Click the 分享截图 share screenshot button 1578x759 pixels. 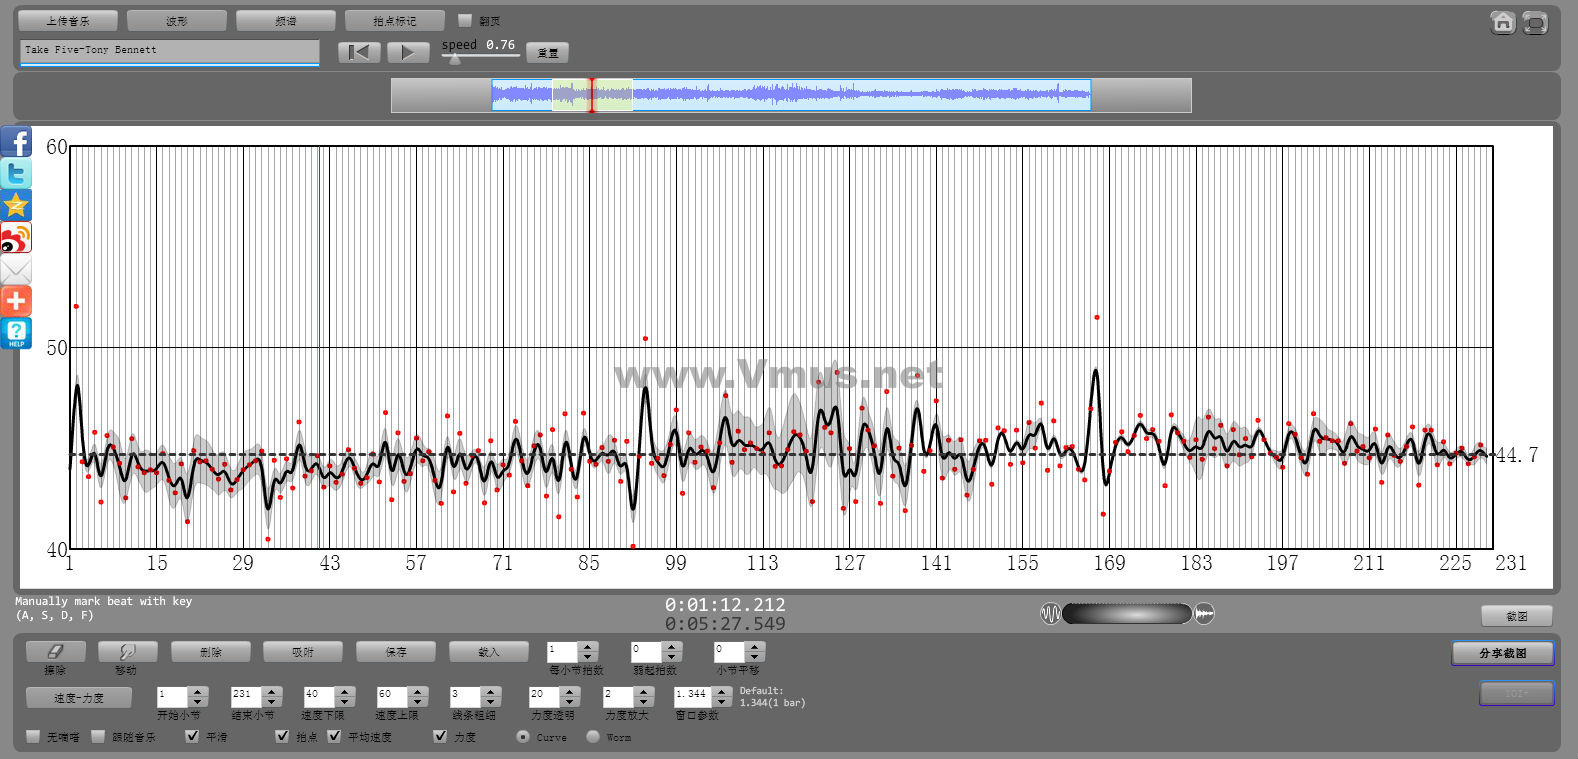click(1502, 653)
